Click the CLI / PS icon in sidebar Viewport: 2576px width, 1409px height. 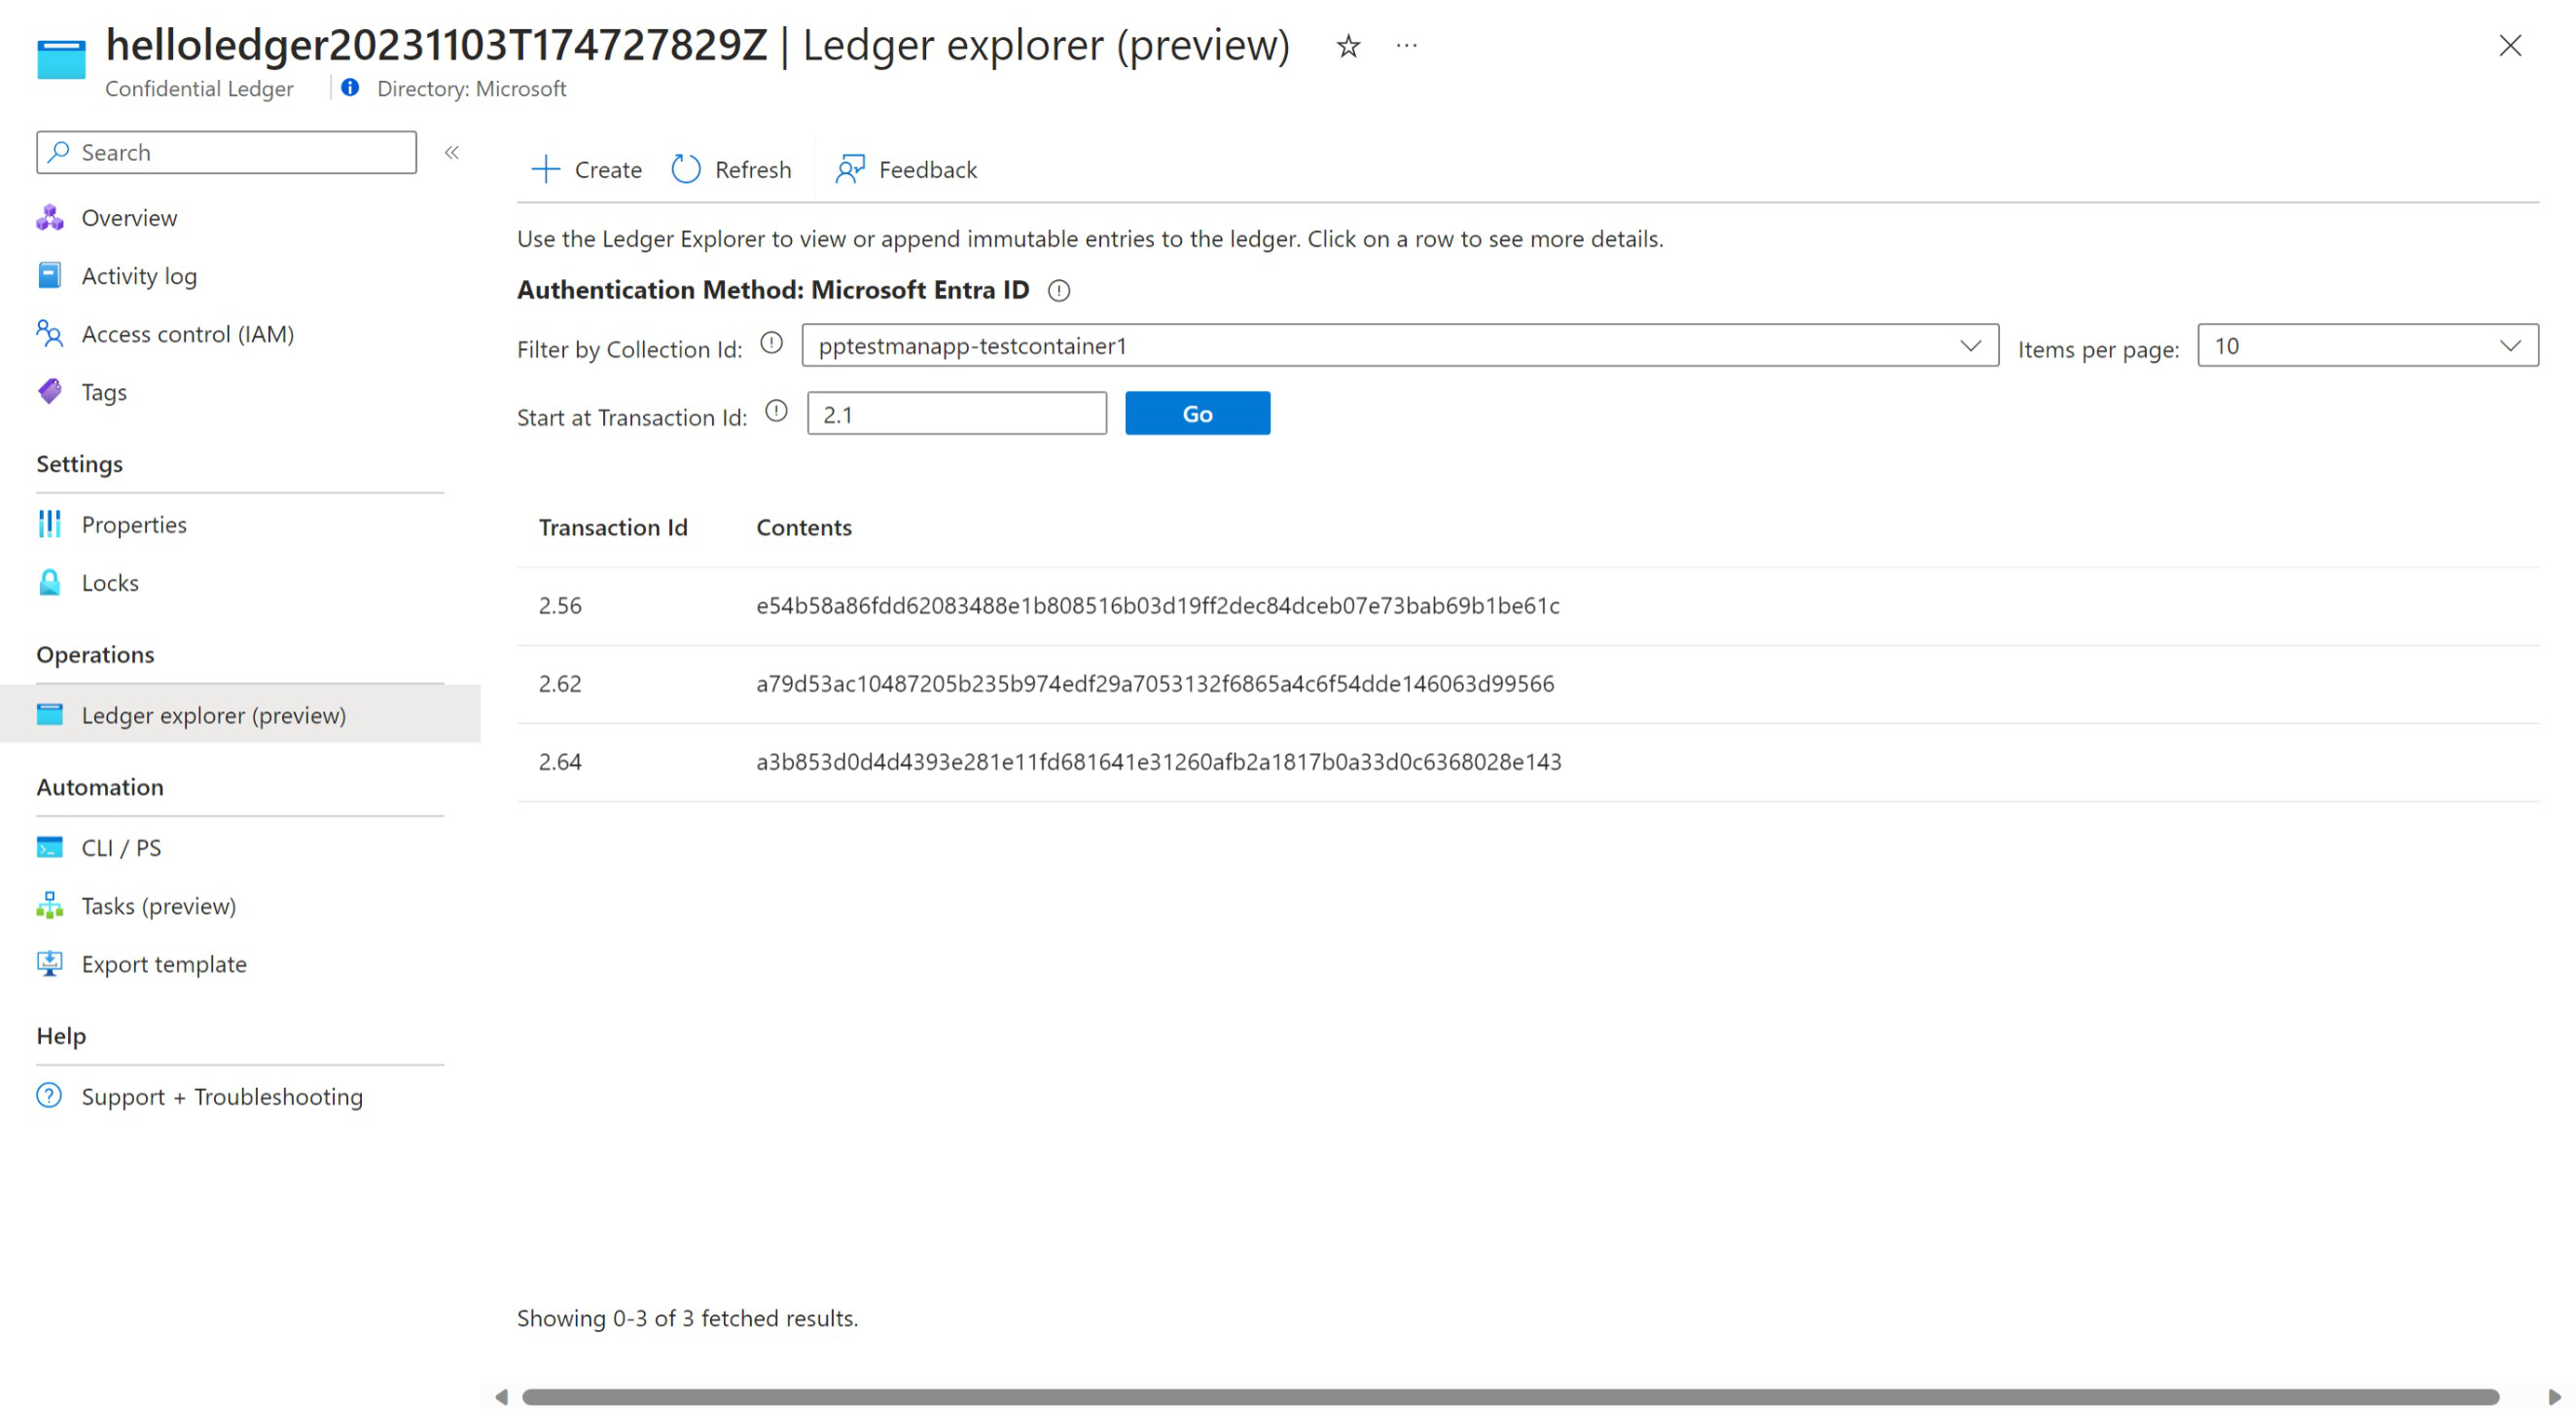[x=54, y=847]
